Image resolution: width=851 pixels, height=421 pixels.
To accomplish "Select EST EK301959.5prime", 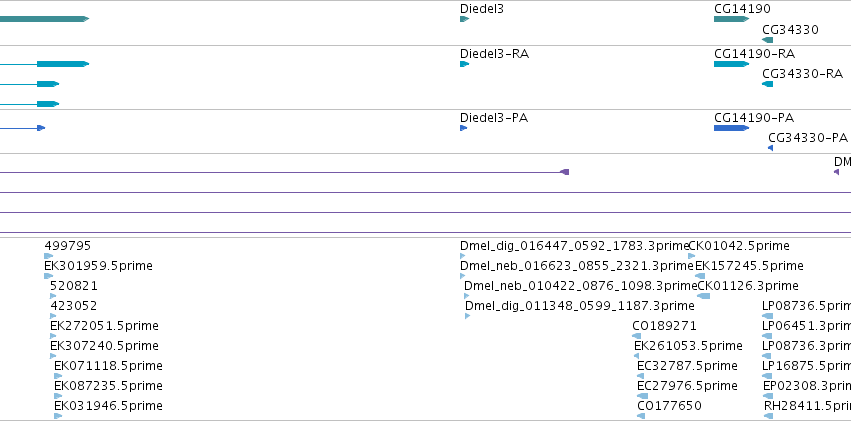I will pos(98,266).
